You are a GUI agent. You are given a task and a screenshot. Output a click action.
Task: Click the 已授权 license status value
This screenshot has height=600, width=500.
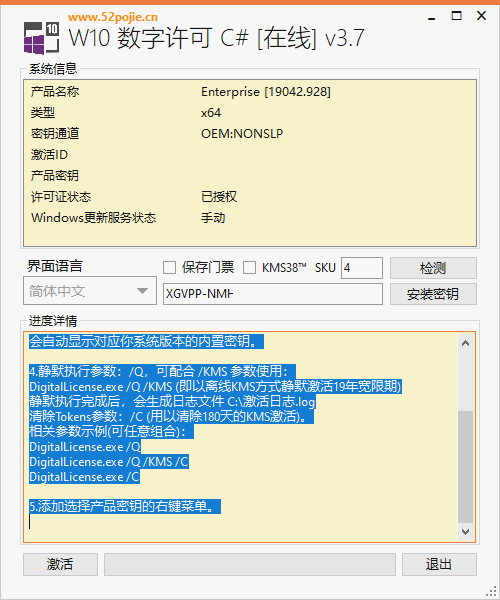tap(219, 197)
